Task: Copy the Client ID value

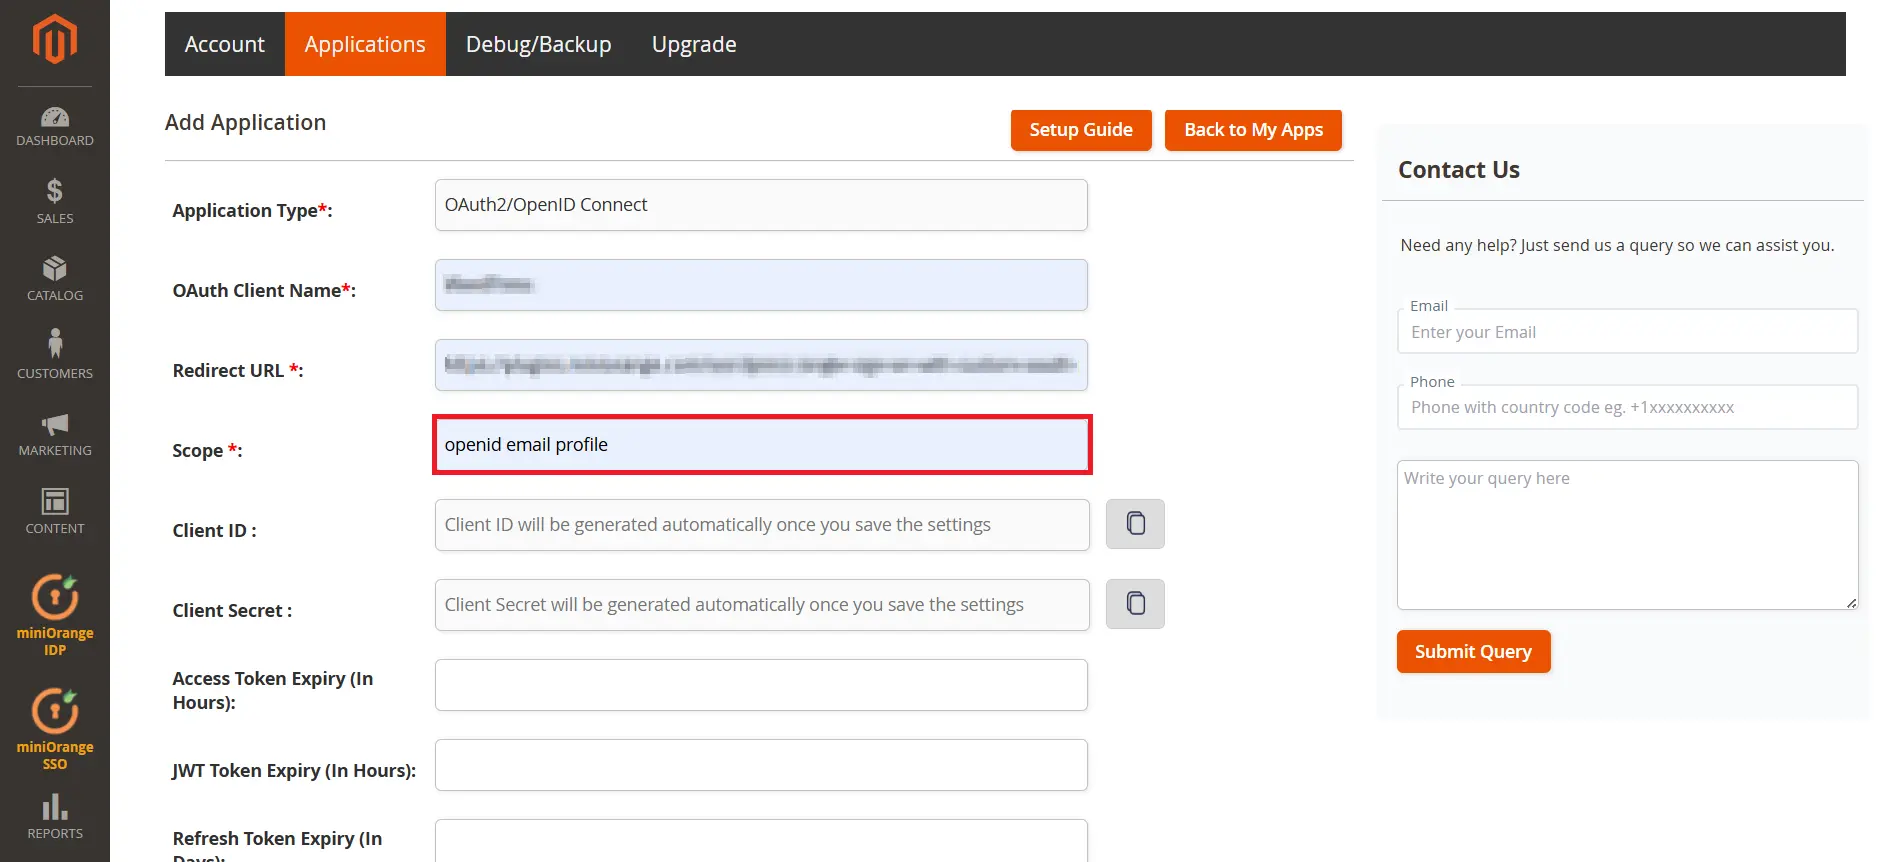Action: 1135,524
